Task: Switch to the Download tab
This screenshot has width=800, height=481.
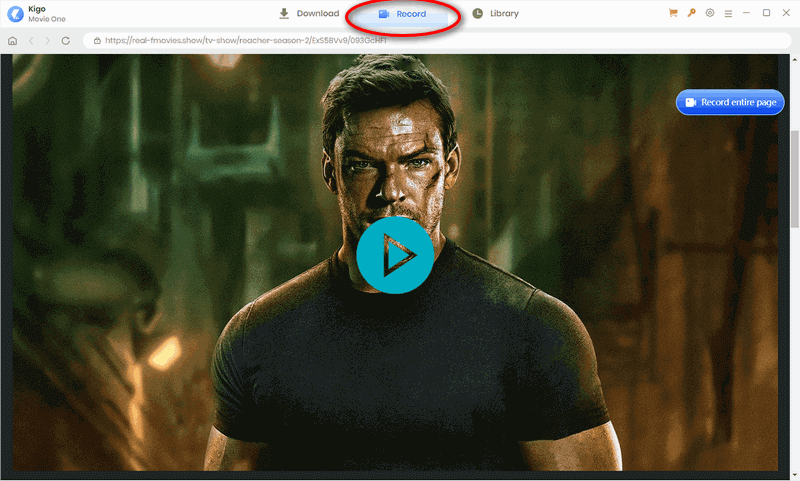Action: tap(309, 14)
